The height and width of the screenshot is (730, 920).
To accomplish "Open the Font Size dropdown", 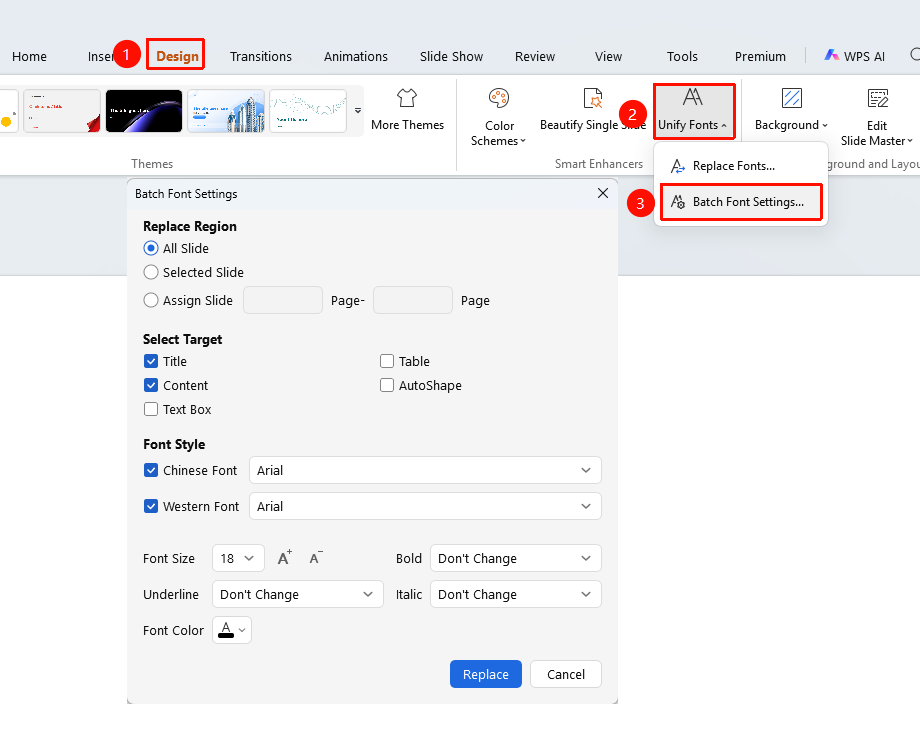I will point(238,558).
